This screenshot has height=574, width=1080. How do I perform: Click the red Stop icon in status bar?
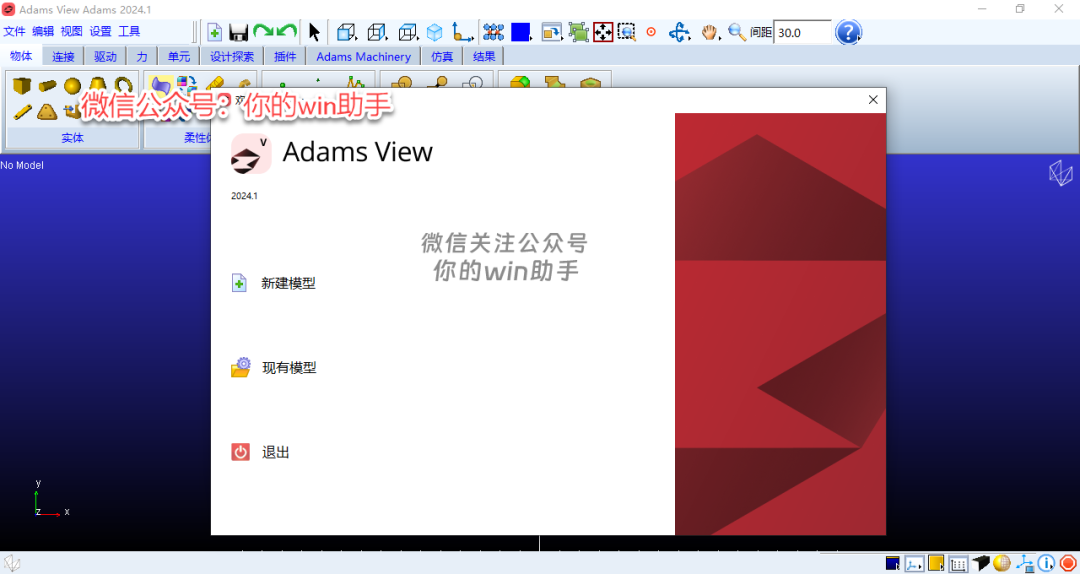1068,564
